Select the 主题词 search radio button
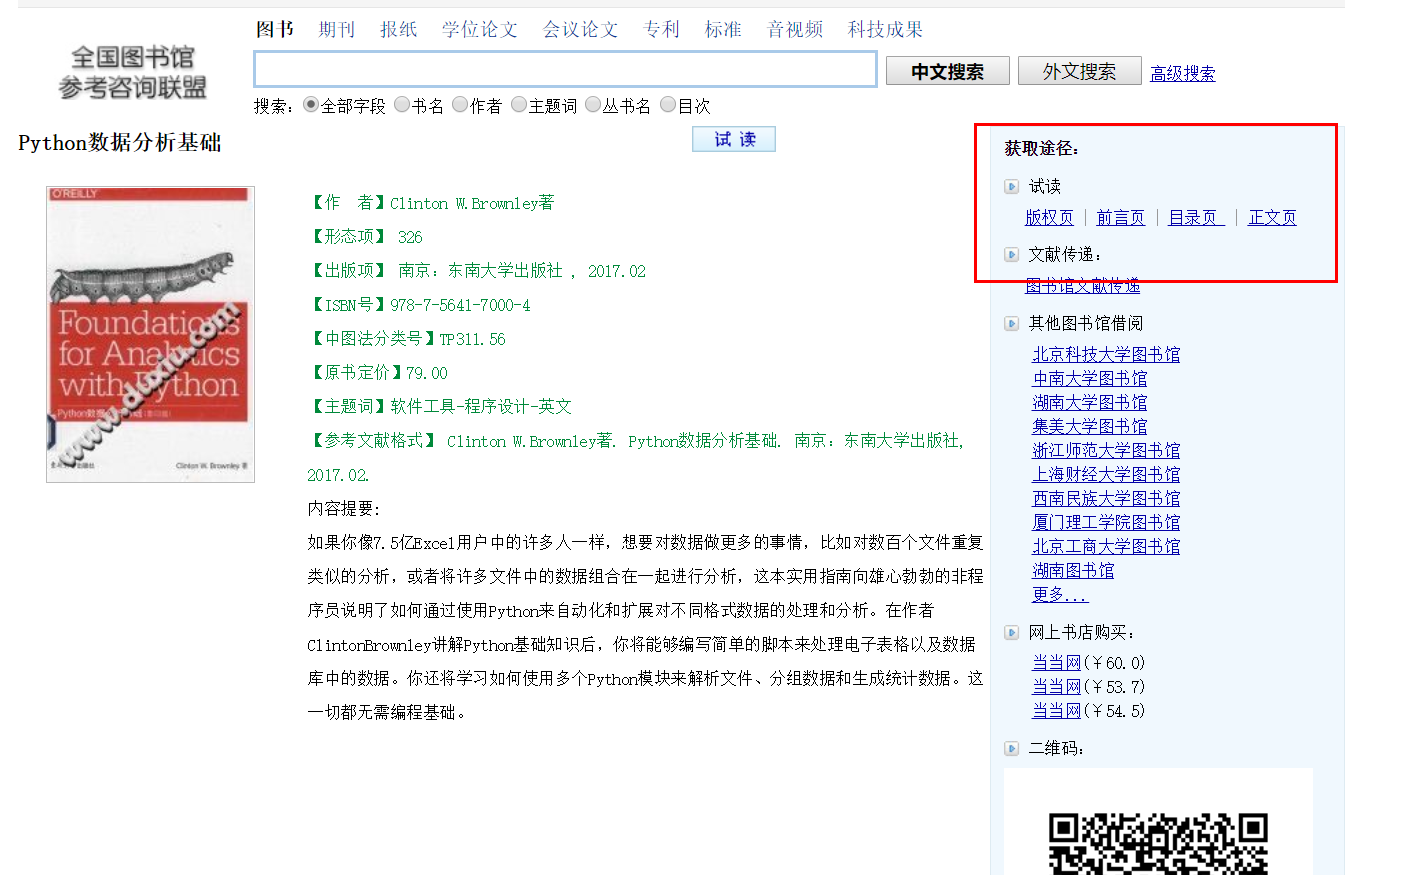This screenshot has width=1413, height=875. pos(519,105)
